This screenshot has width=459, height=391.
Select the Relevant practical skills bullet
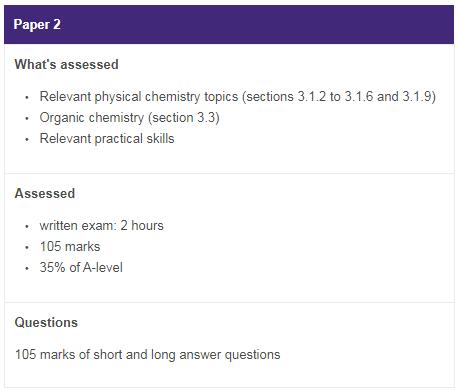[x=107, y=138]
